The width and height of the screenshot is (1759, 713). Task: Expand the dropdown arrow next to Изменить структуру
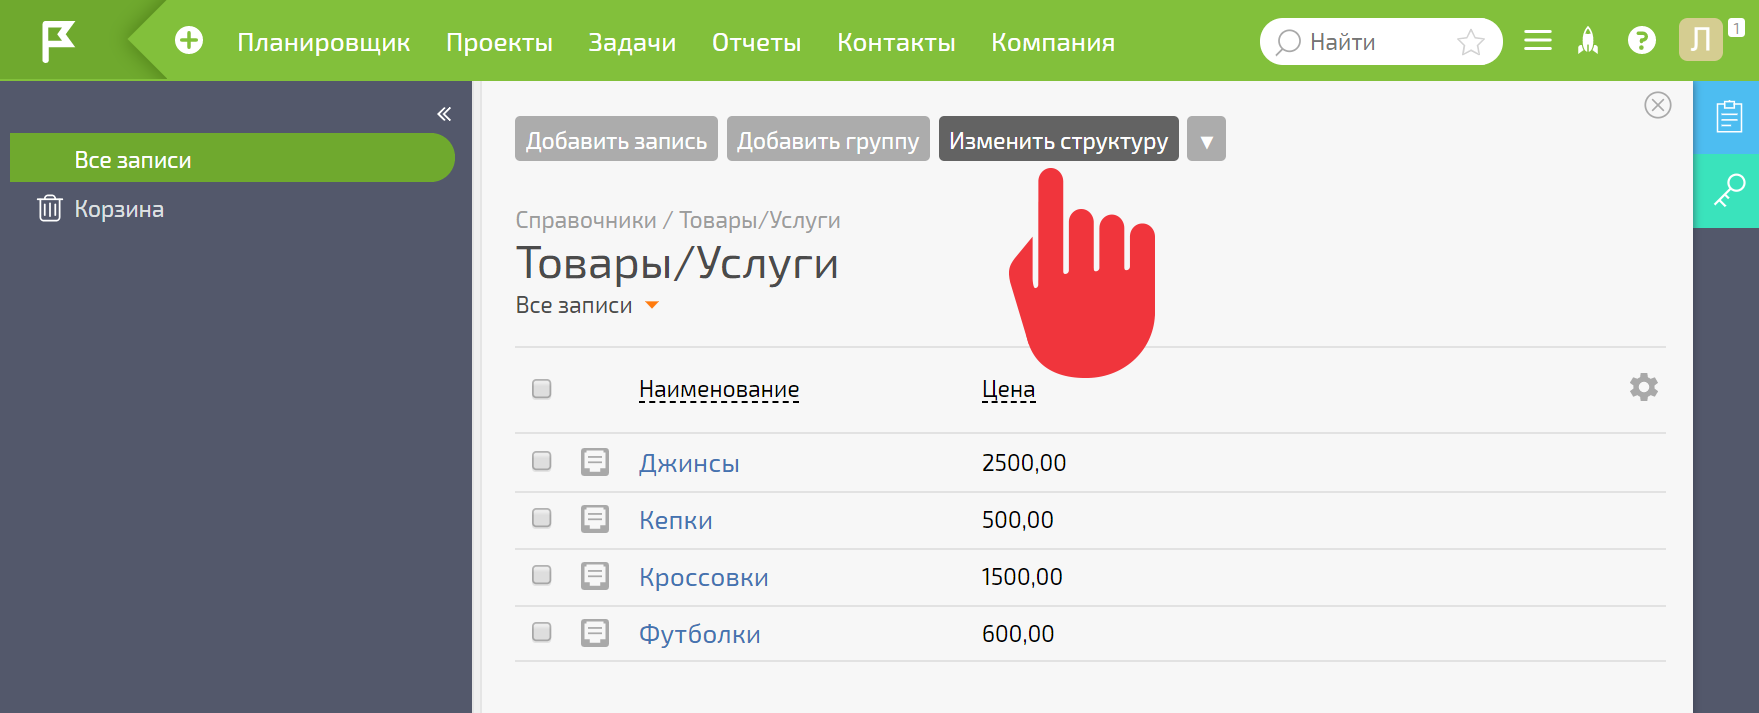pyautogui.click(x=1206, y=139)
